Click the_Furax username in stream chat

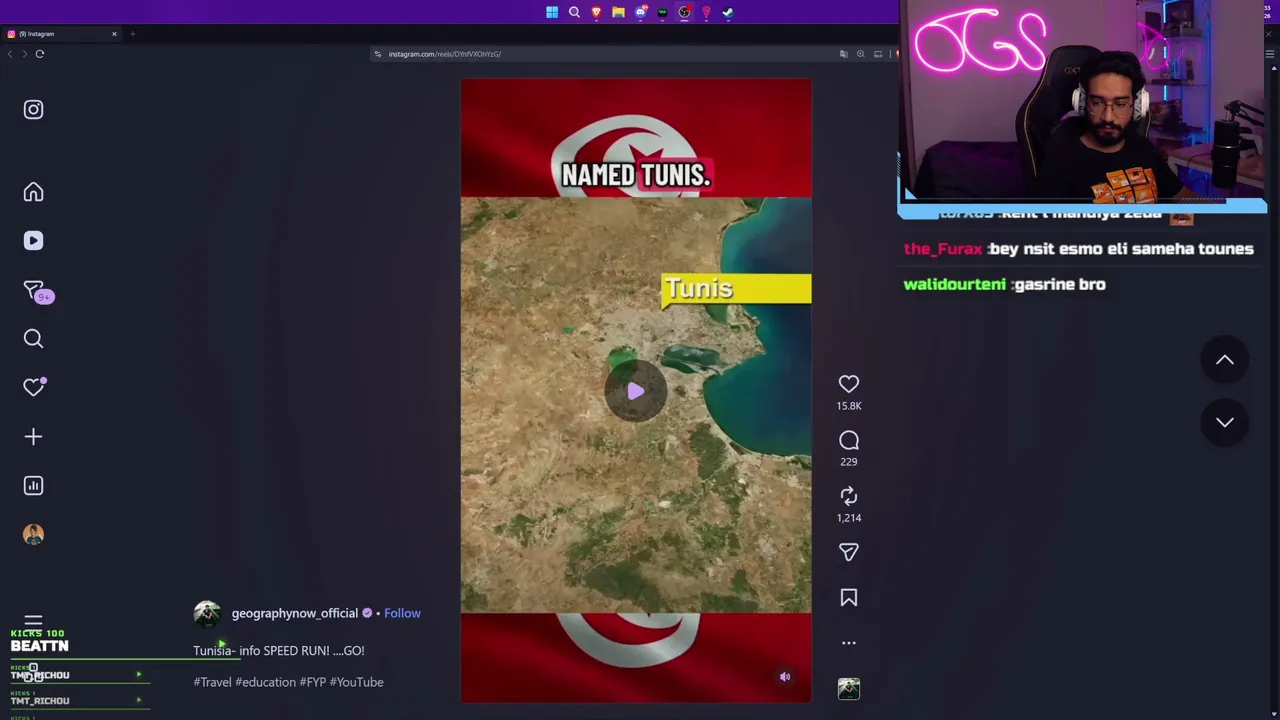pos(943,249)
